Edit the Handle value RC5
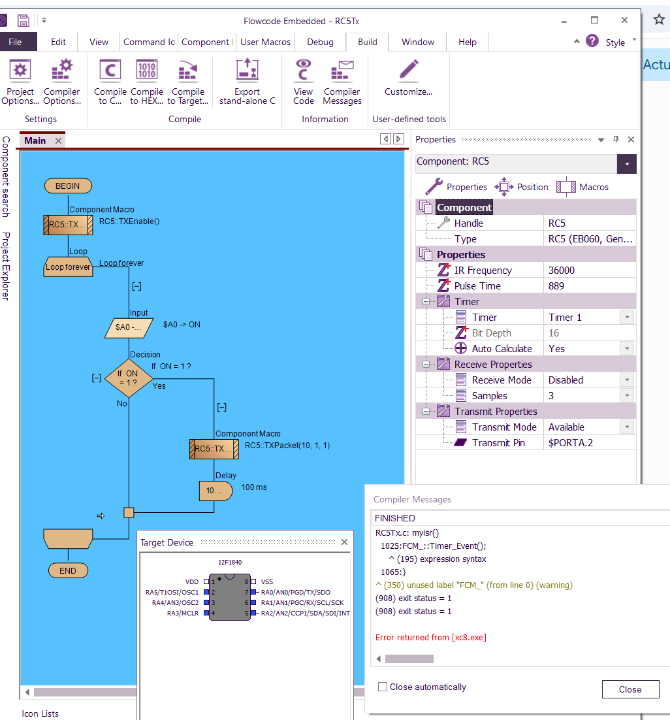Image resolution: width=670 pixels, height=720 pixels. point(590,223)
